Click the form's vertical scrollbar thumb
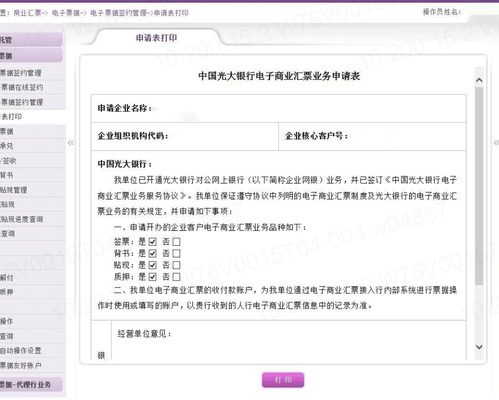The image size is (499, 400). [479, 186]
